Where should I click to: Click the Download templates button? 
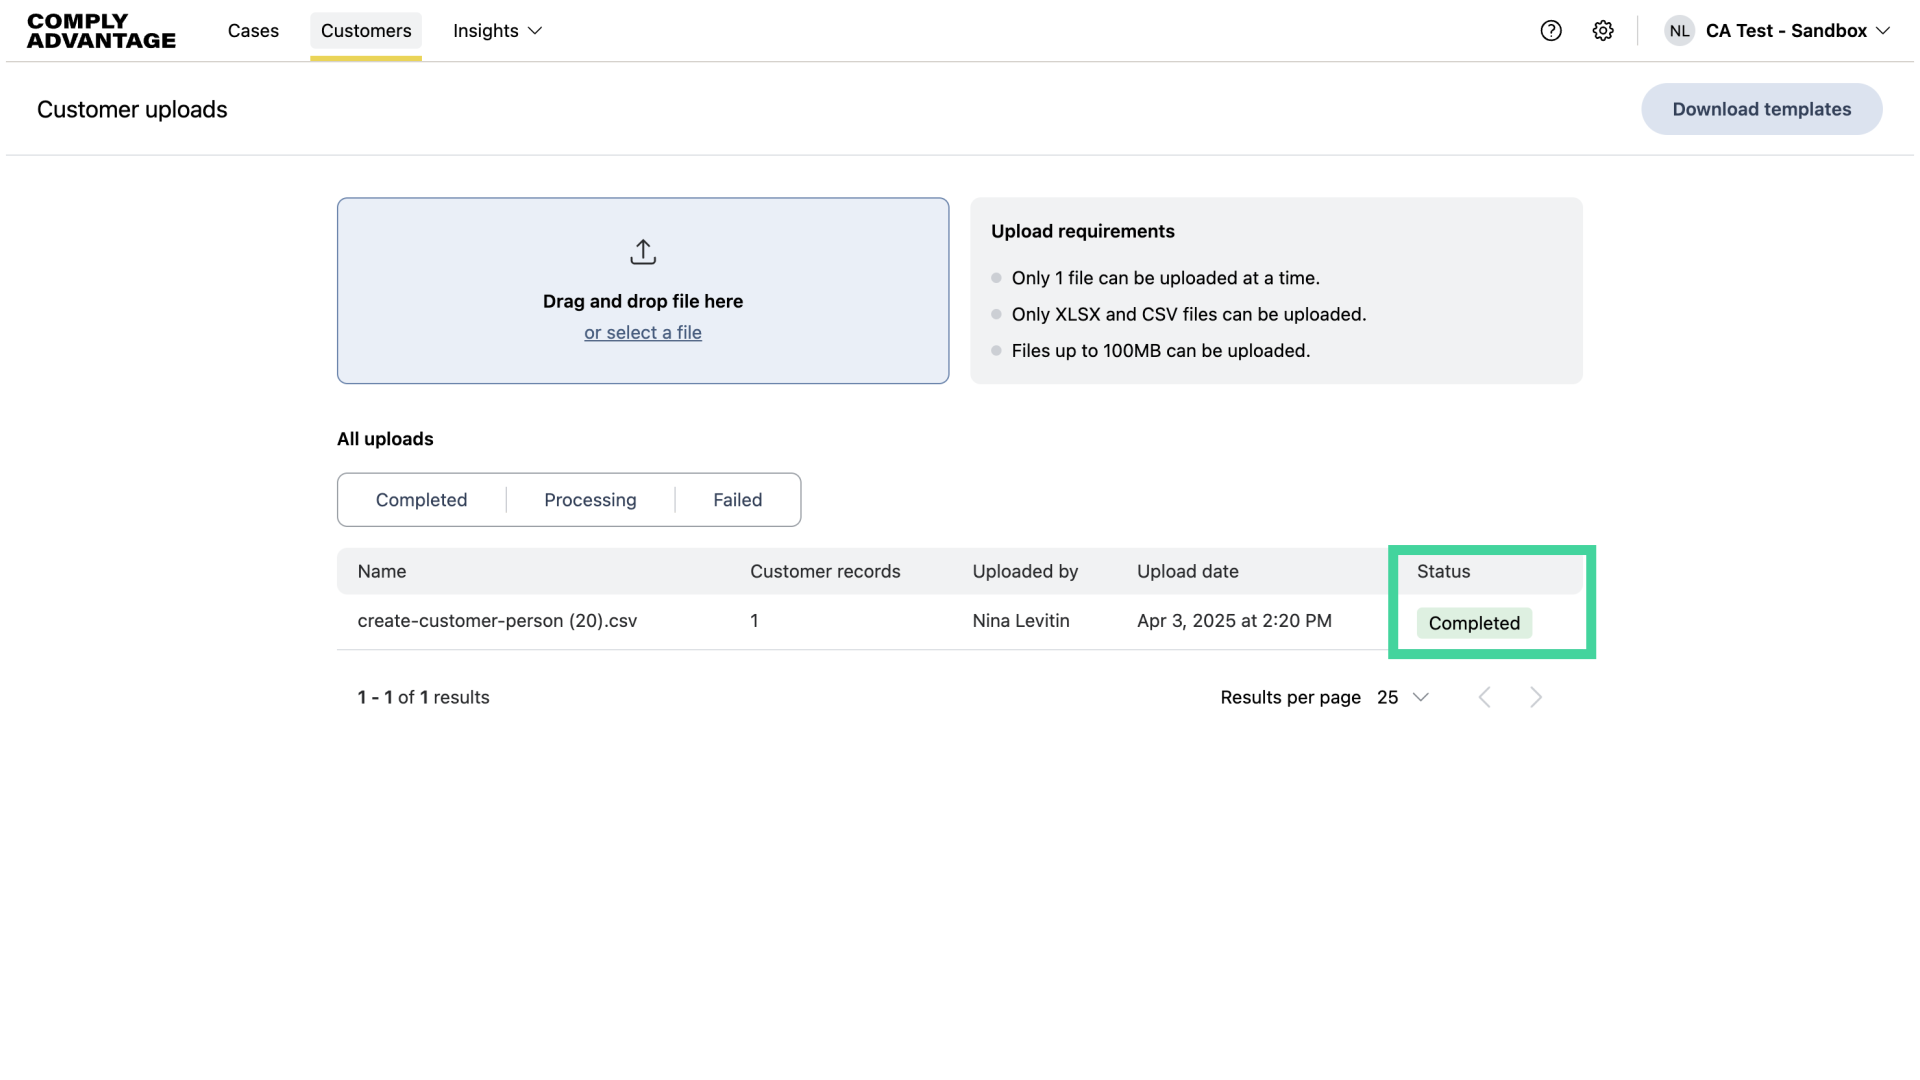point(1761,109)
